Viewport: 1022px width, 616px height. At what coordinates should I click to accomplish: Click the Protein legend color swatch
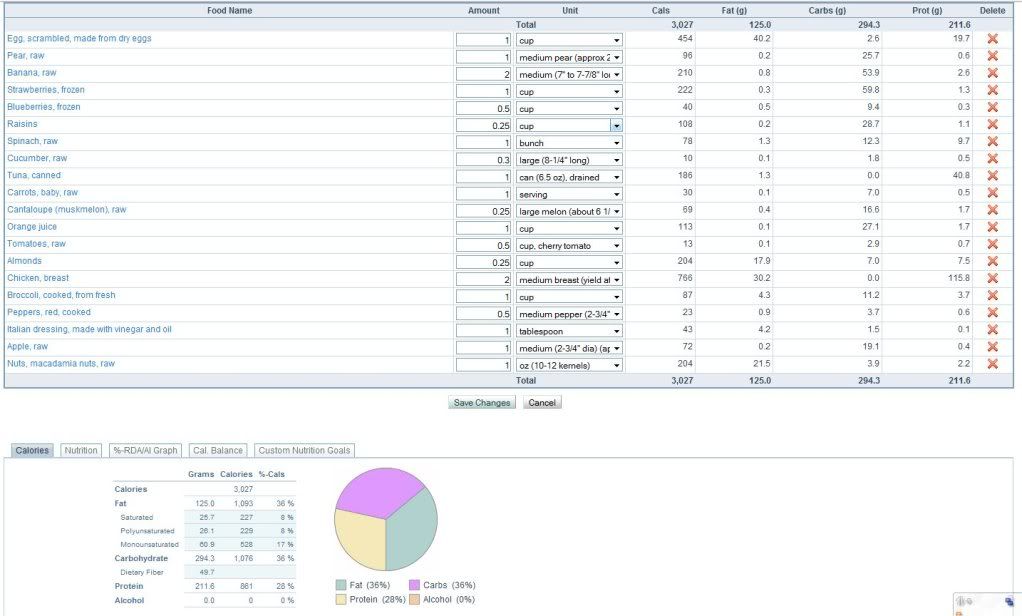pyautogui.click(x=341, y=599)
